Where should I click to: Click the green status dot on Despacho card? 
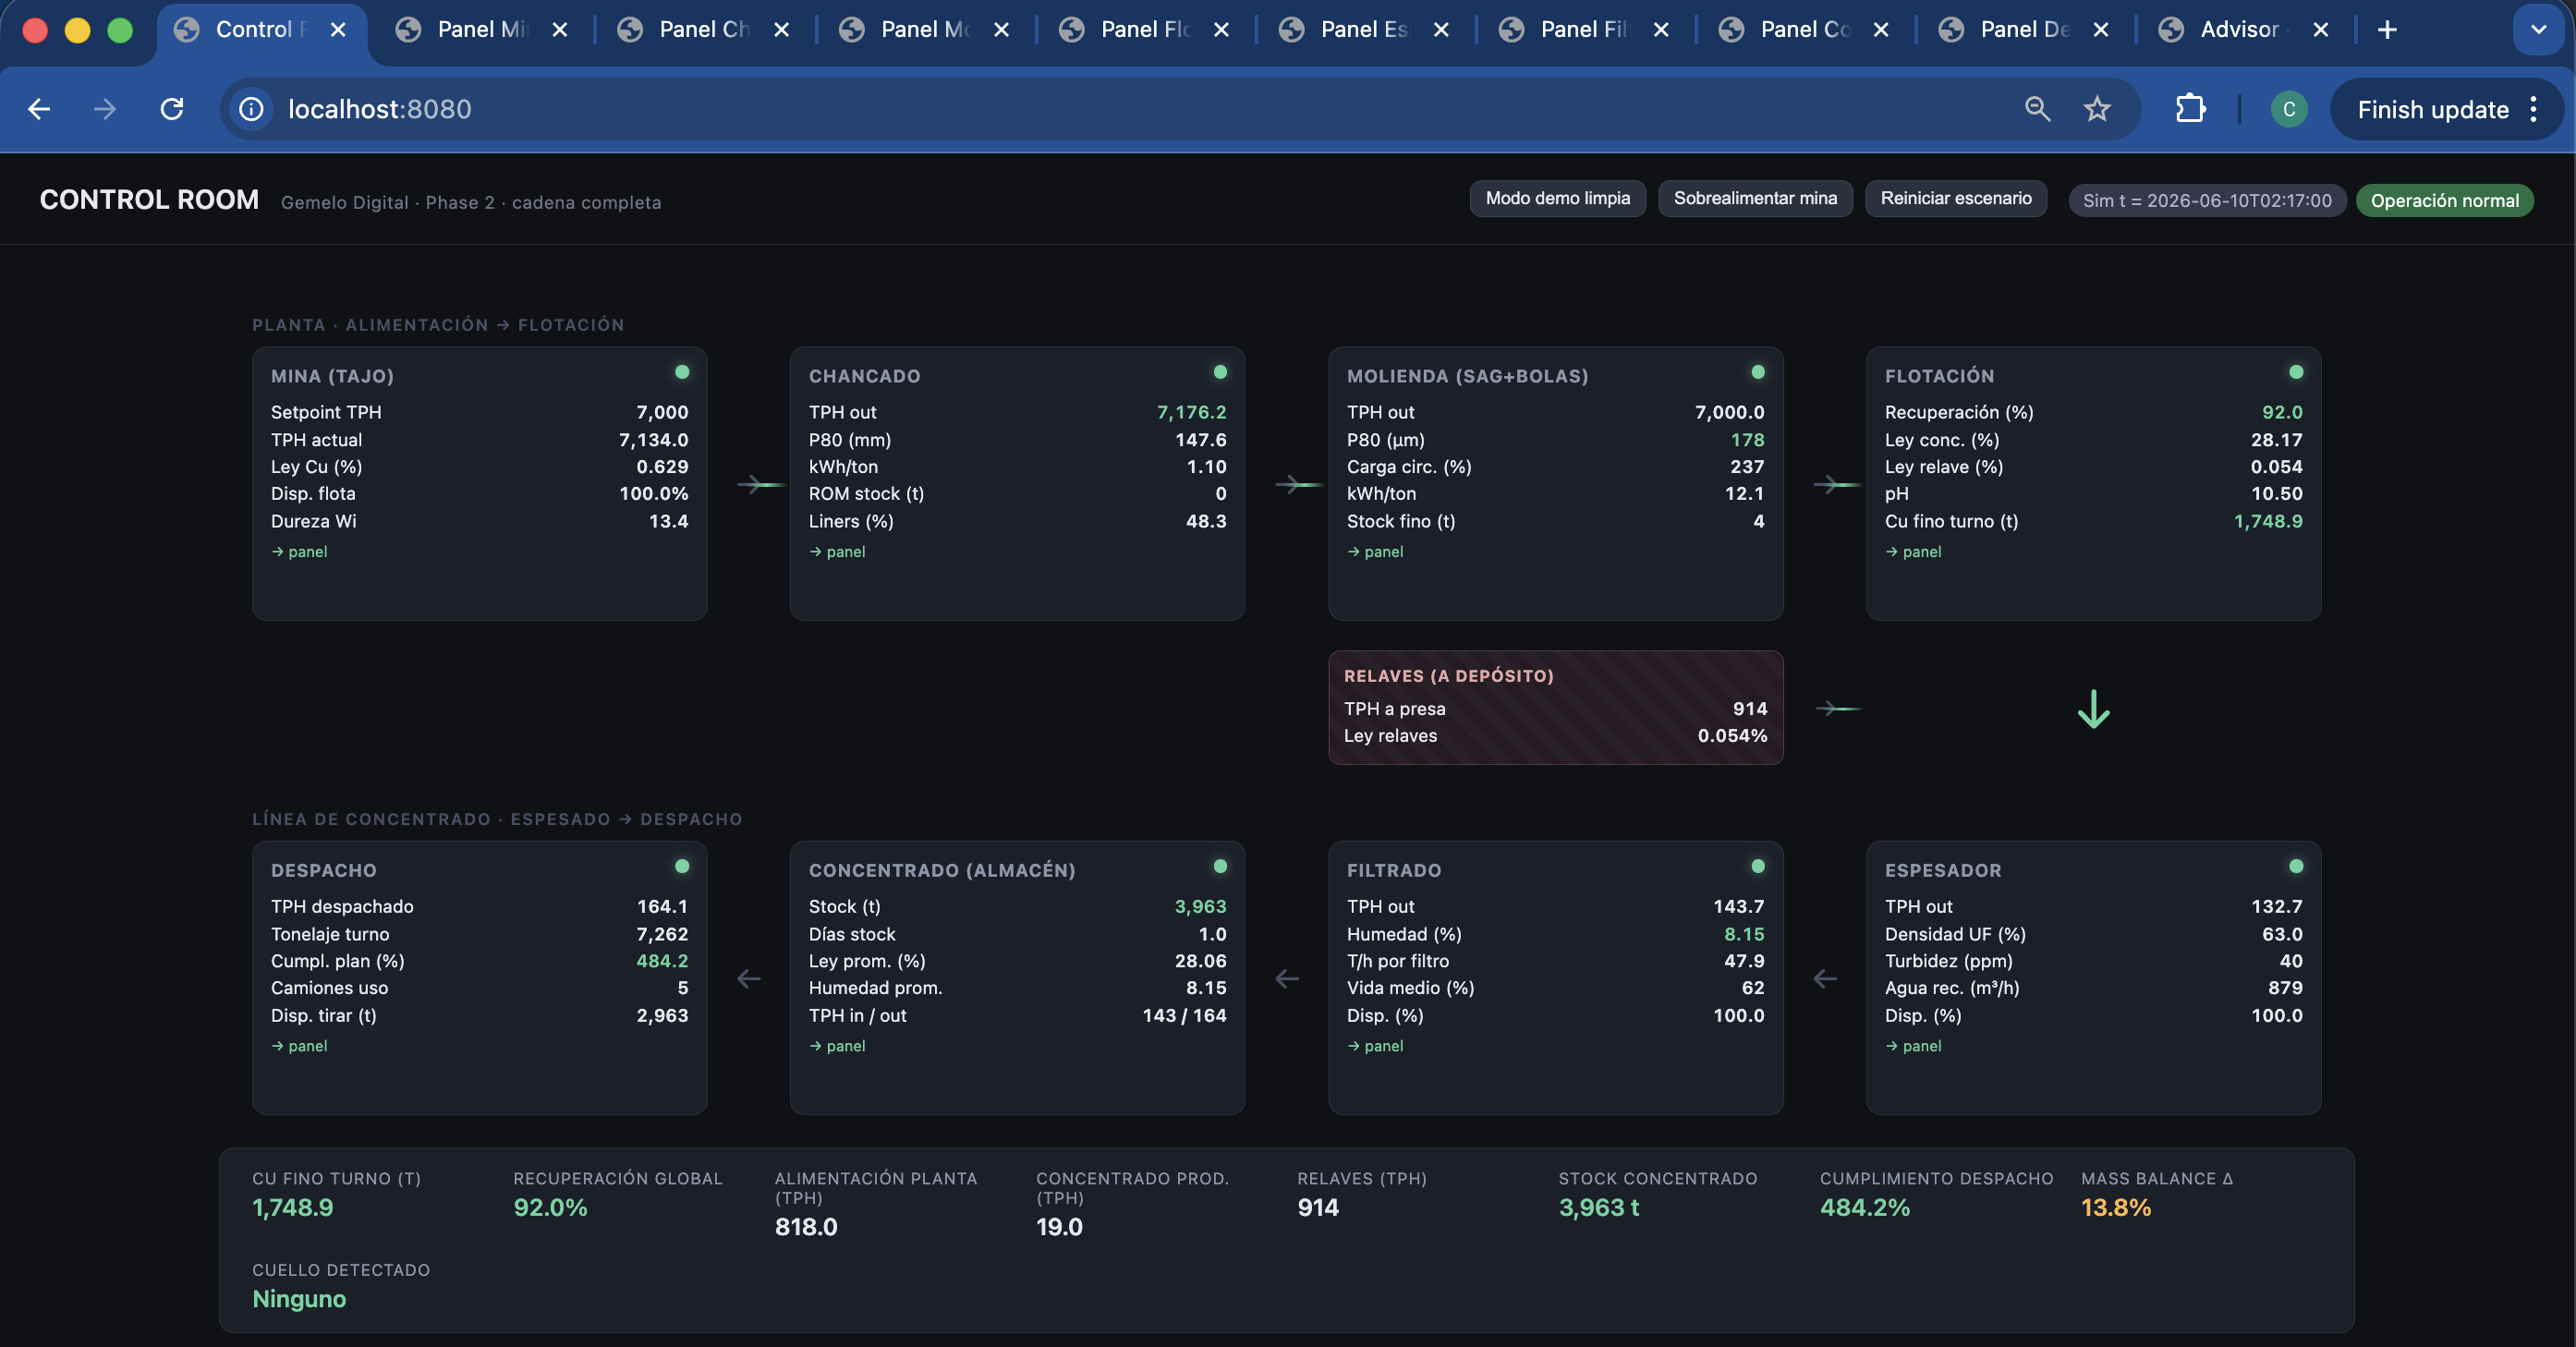coord(682,866)
